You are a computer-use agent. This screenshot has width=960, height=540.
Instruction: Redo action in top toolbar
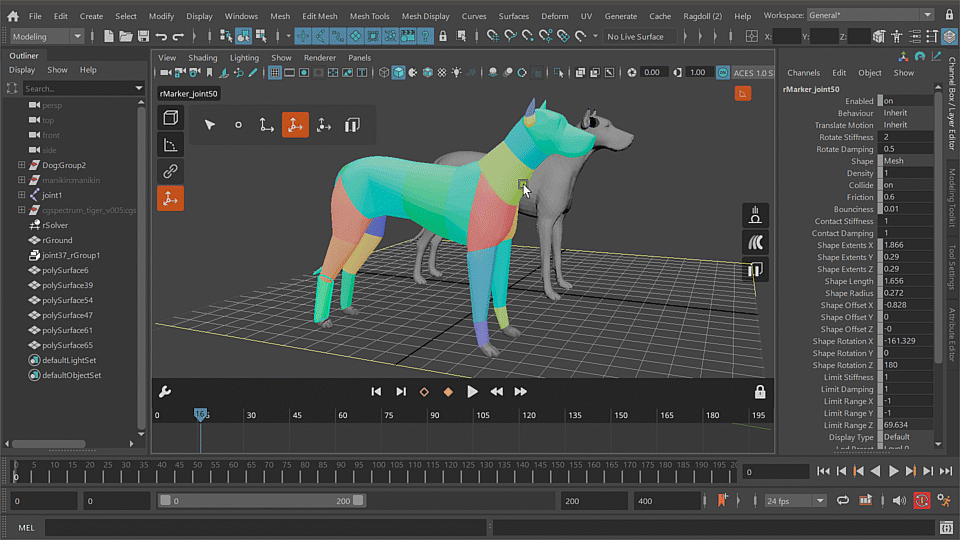pos(178,37)
